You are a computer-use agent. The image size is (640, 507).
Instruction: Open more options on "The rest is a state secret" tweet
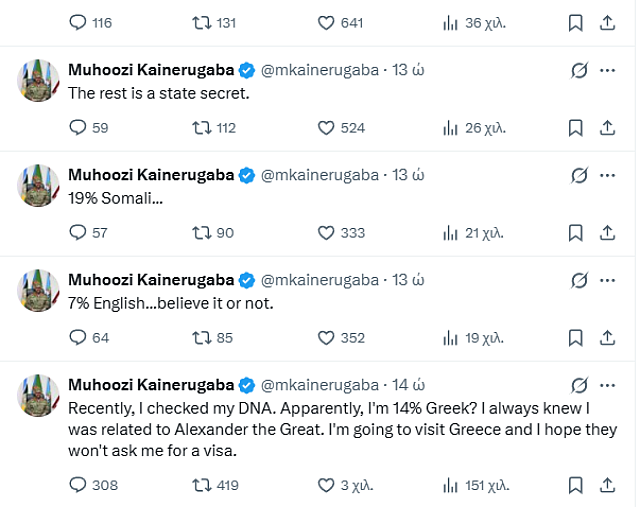pos(607,70)
